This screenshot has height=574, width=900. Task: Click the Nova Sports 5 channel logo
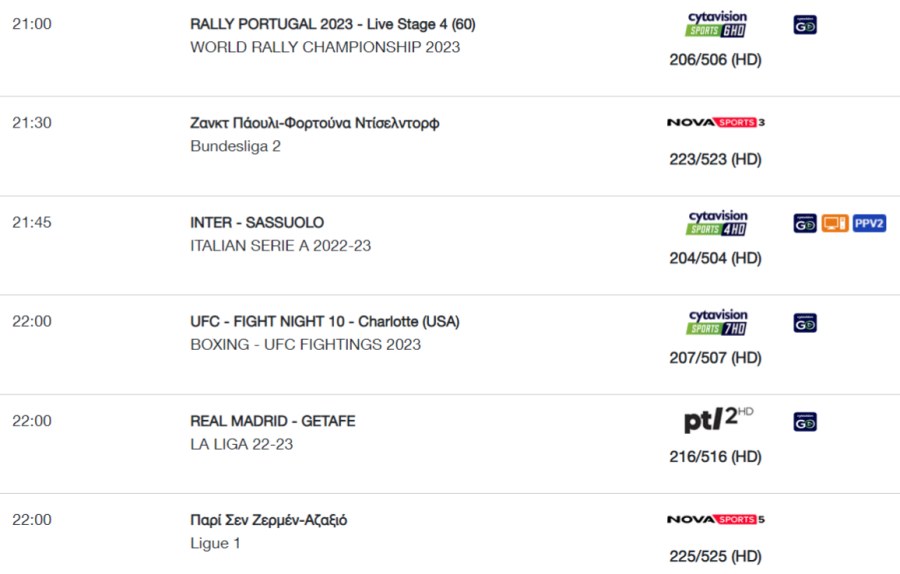pyautogui.click(x=716, y=519)
